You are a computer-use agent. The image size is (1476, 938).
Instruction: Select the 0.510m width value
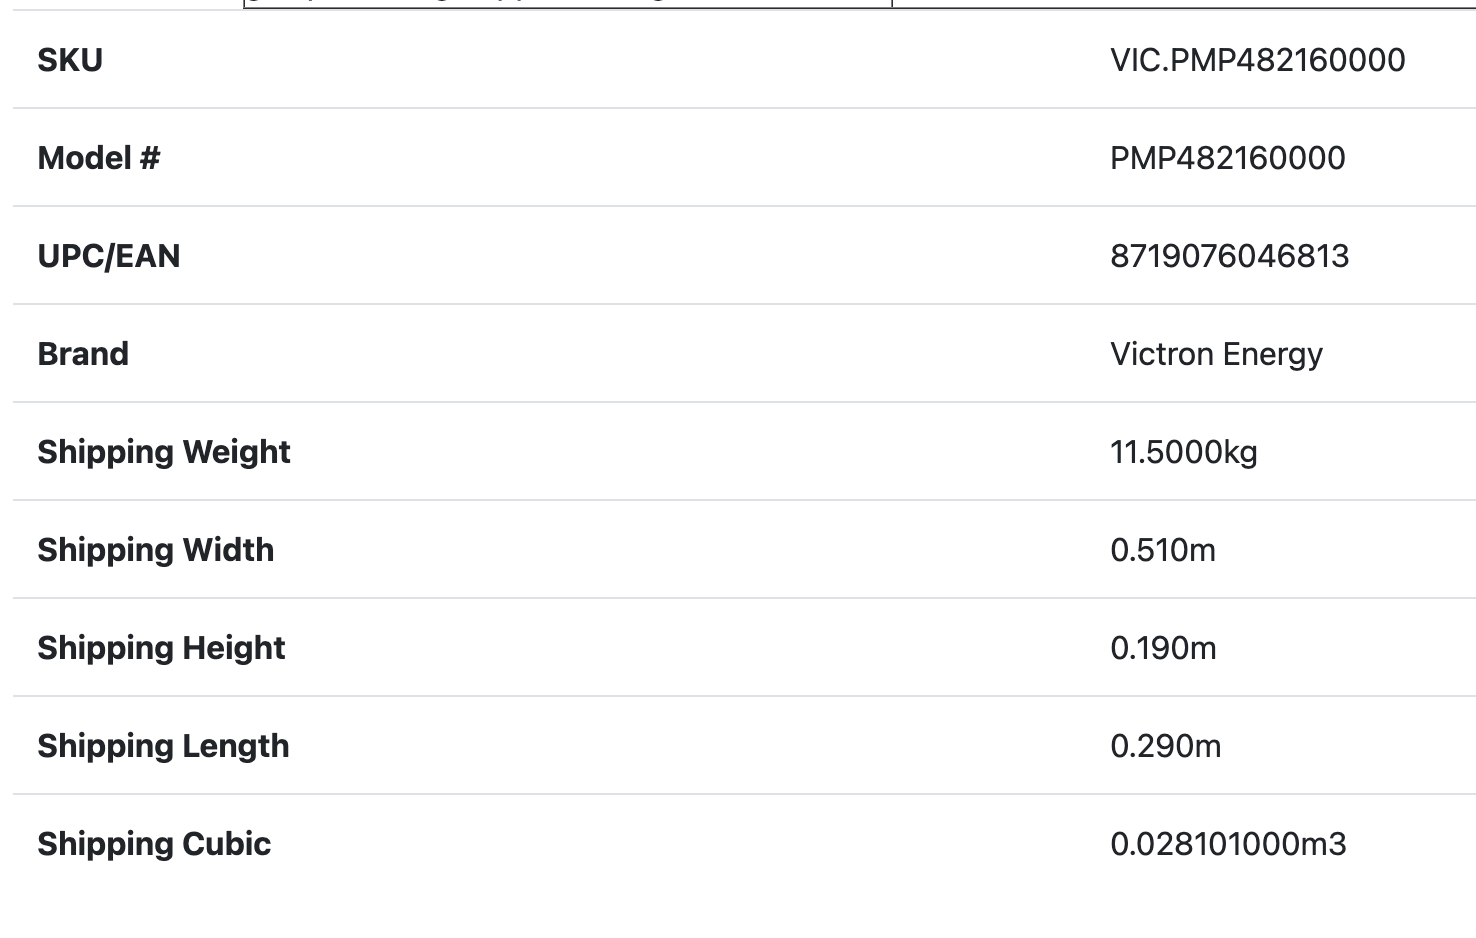coord(1163,550)
